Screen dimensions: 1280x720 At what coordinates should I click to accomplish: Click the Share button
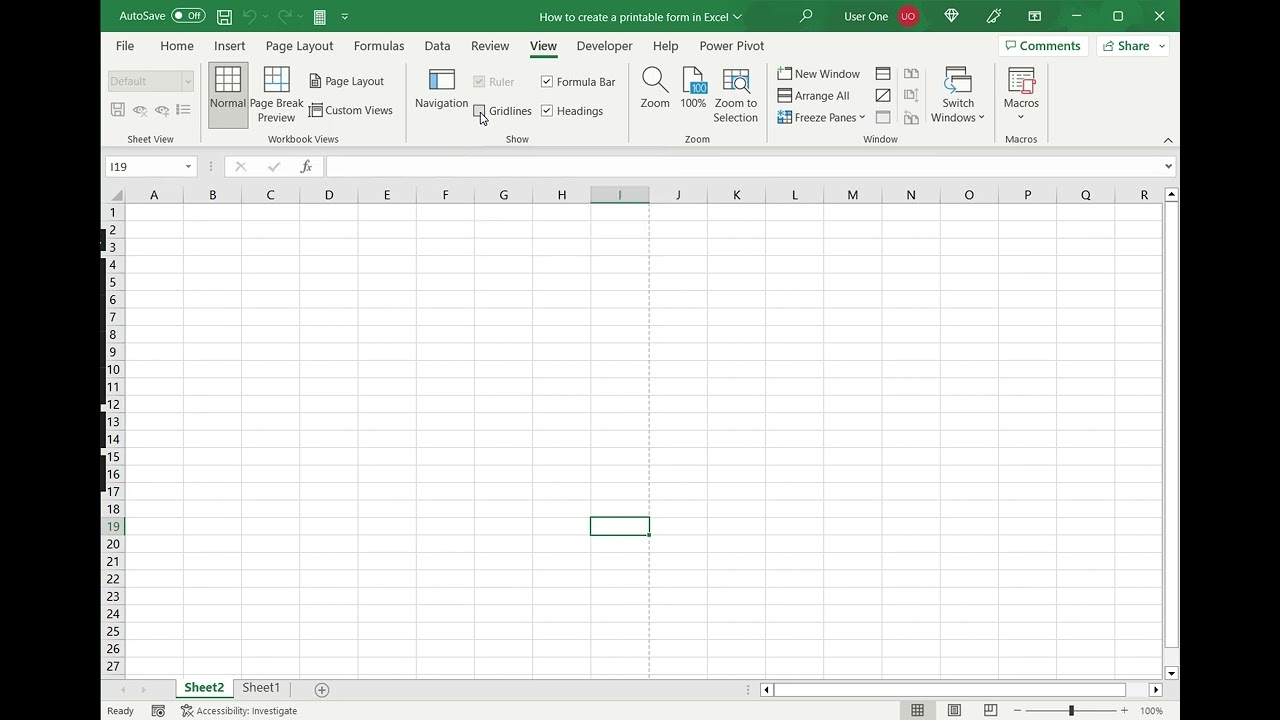point(1132,46)
